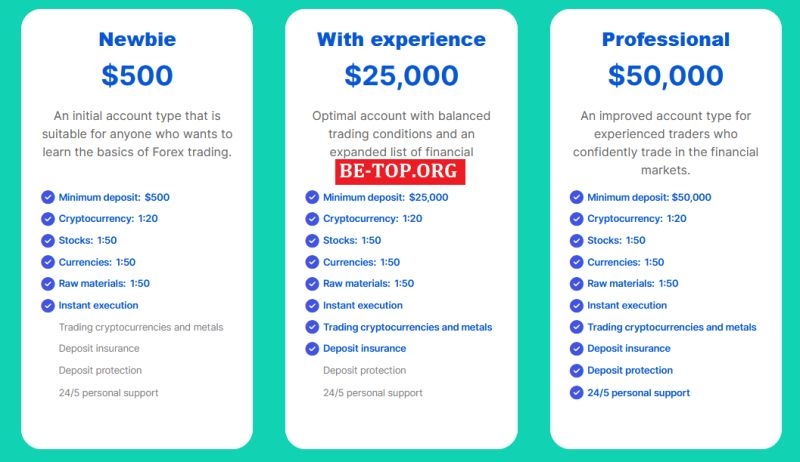Screen dimensions: 800x462
Task: Click Newbie Minimum deposit $500 checkmark icon
Action: pos(47,197)
